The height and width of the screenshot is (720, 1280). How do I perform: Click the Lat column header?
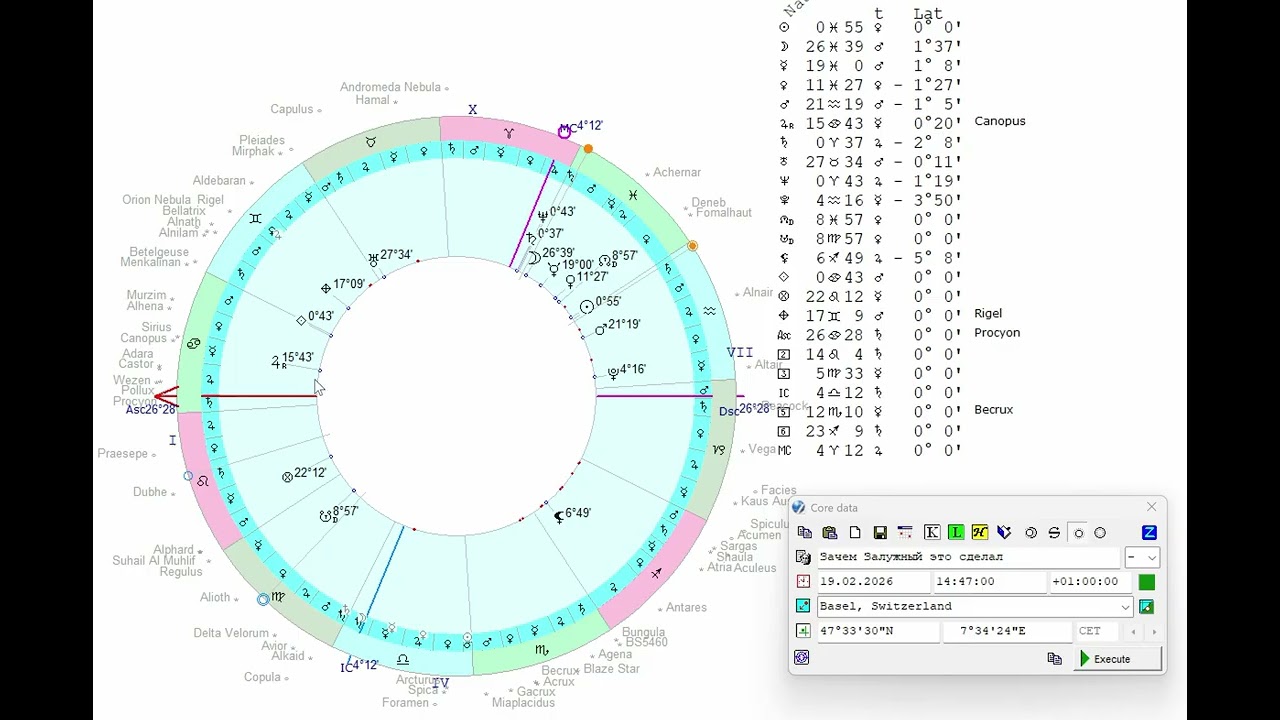[928, 14]
